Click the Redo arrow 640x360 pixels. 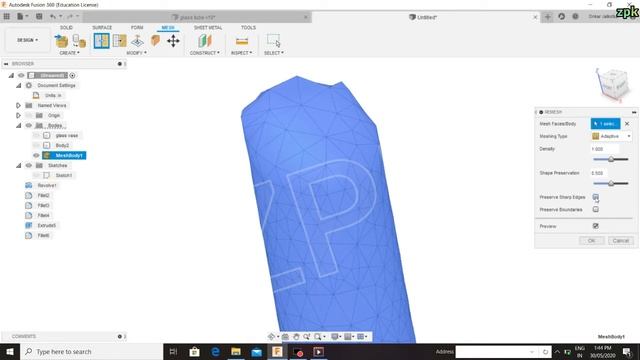[70, 17]
